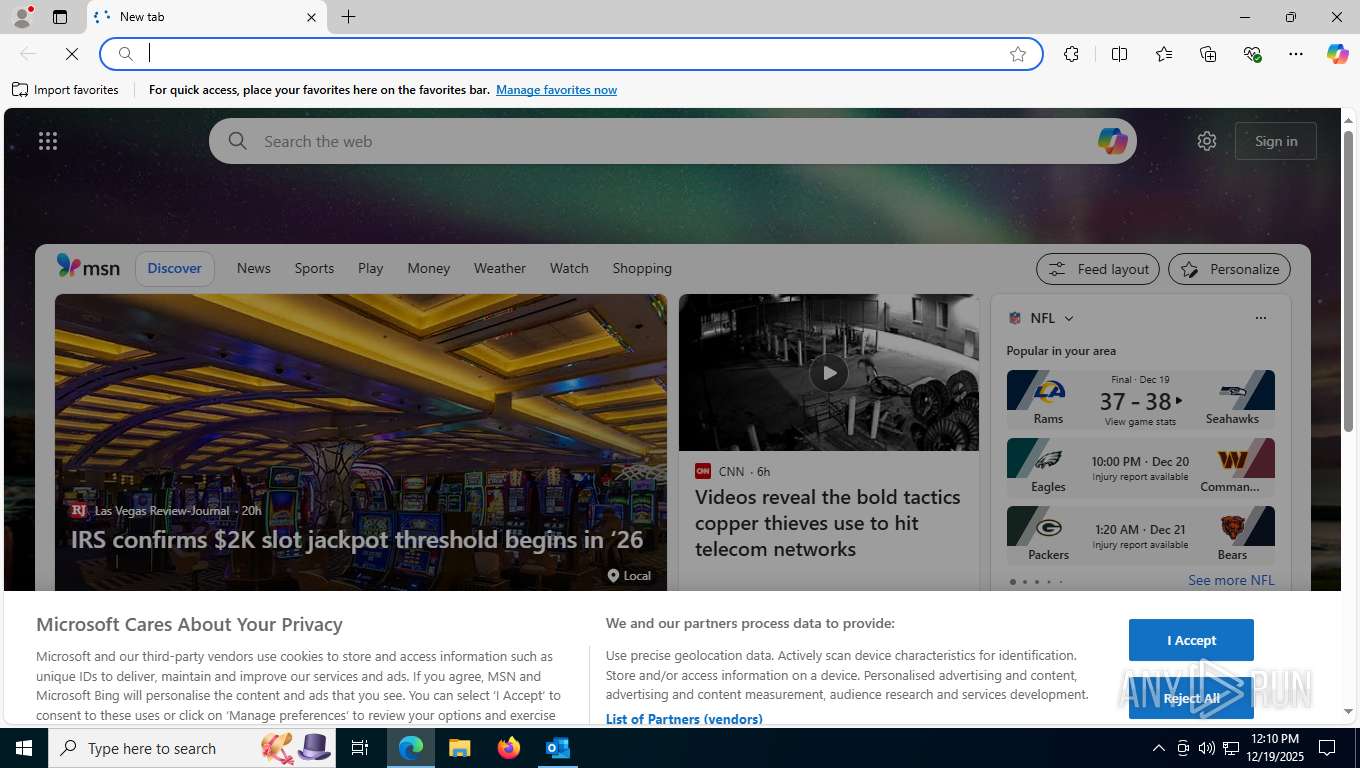Switch to the News tab

(x=254, y=268)
